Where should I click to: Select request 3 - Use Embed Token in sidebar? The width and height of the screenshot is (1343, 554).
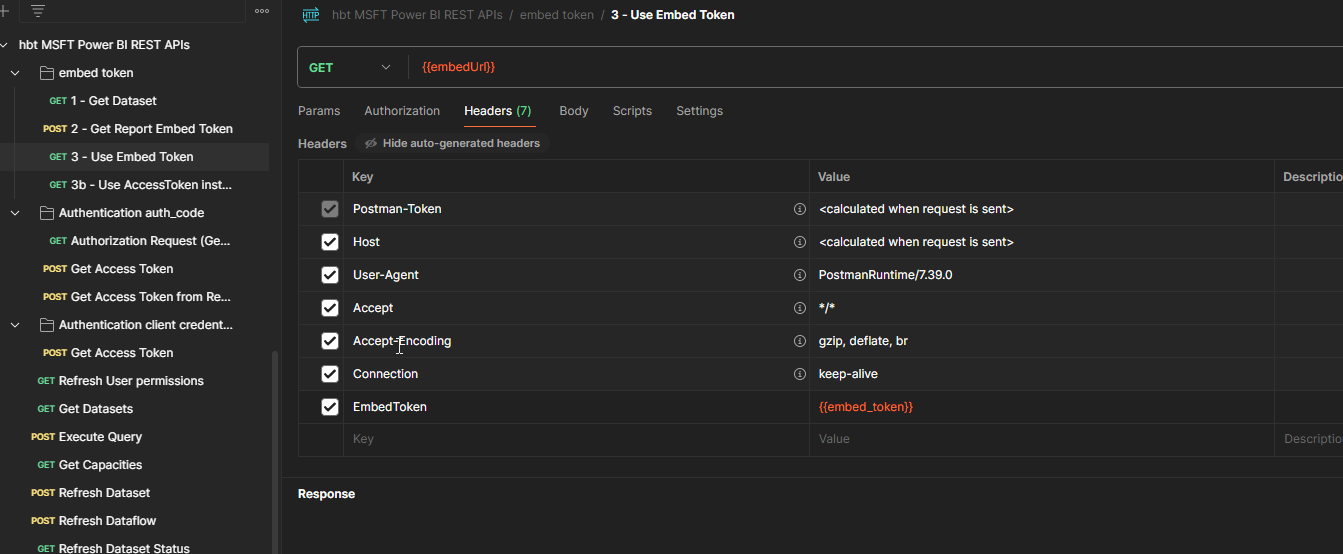(134, 157)
